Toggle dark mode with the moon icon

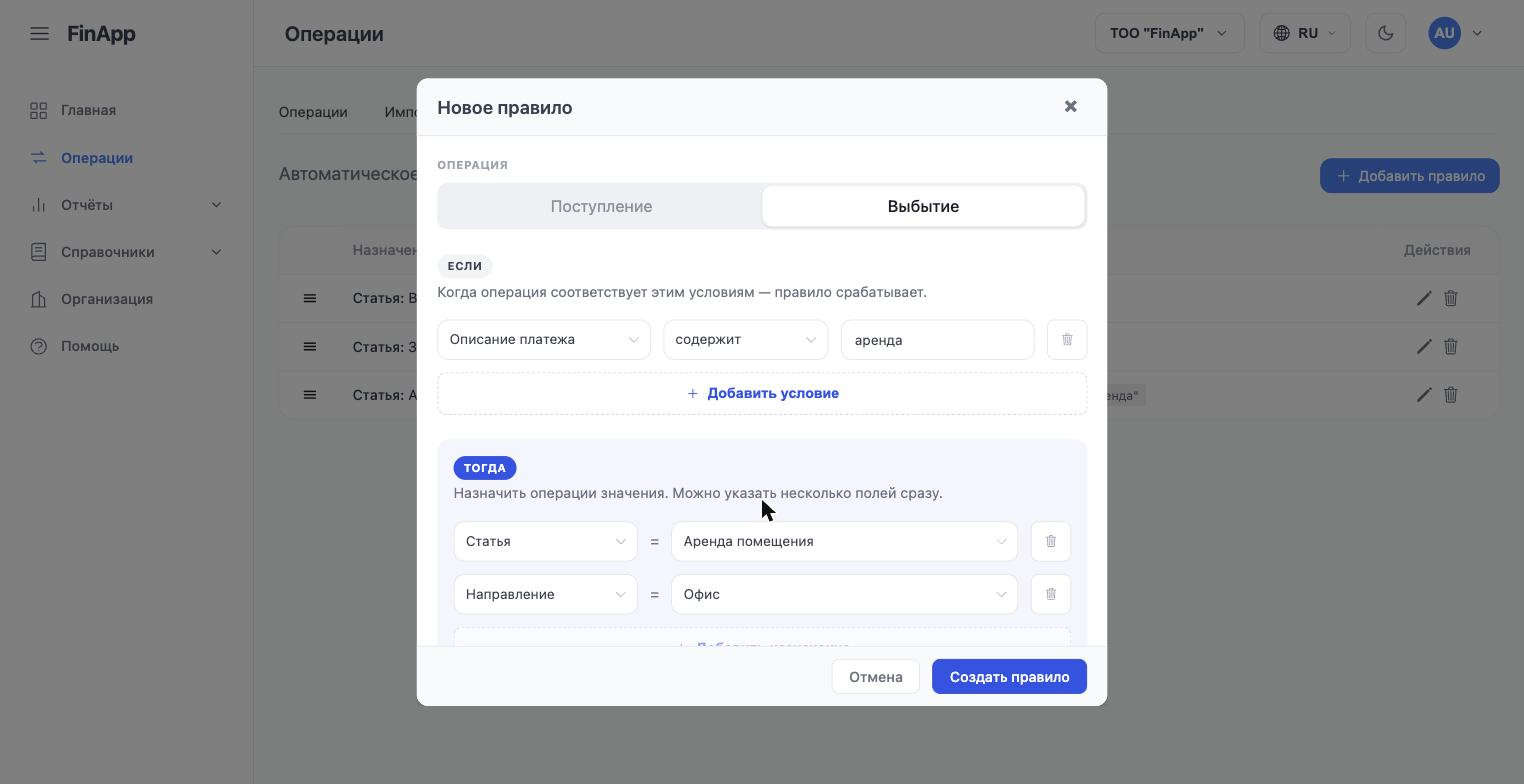point(1385,33)
